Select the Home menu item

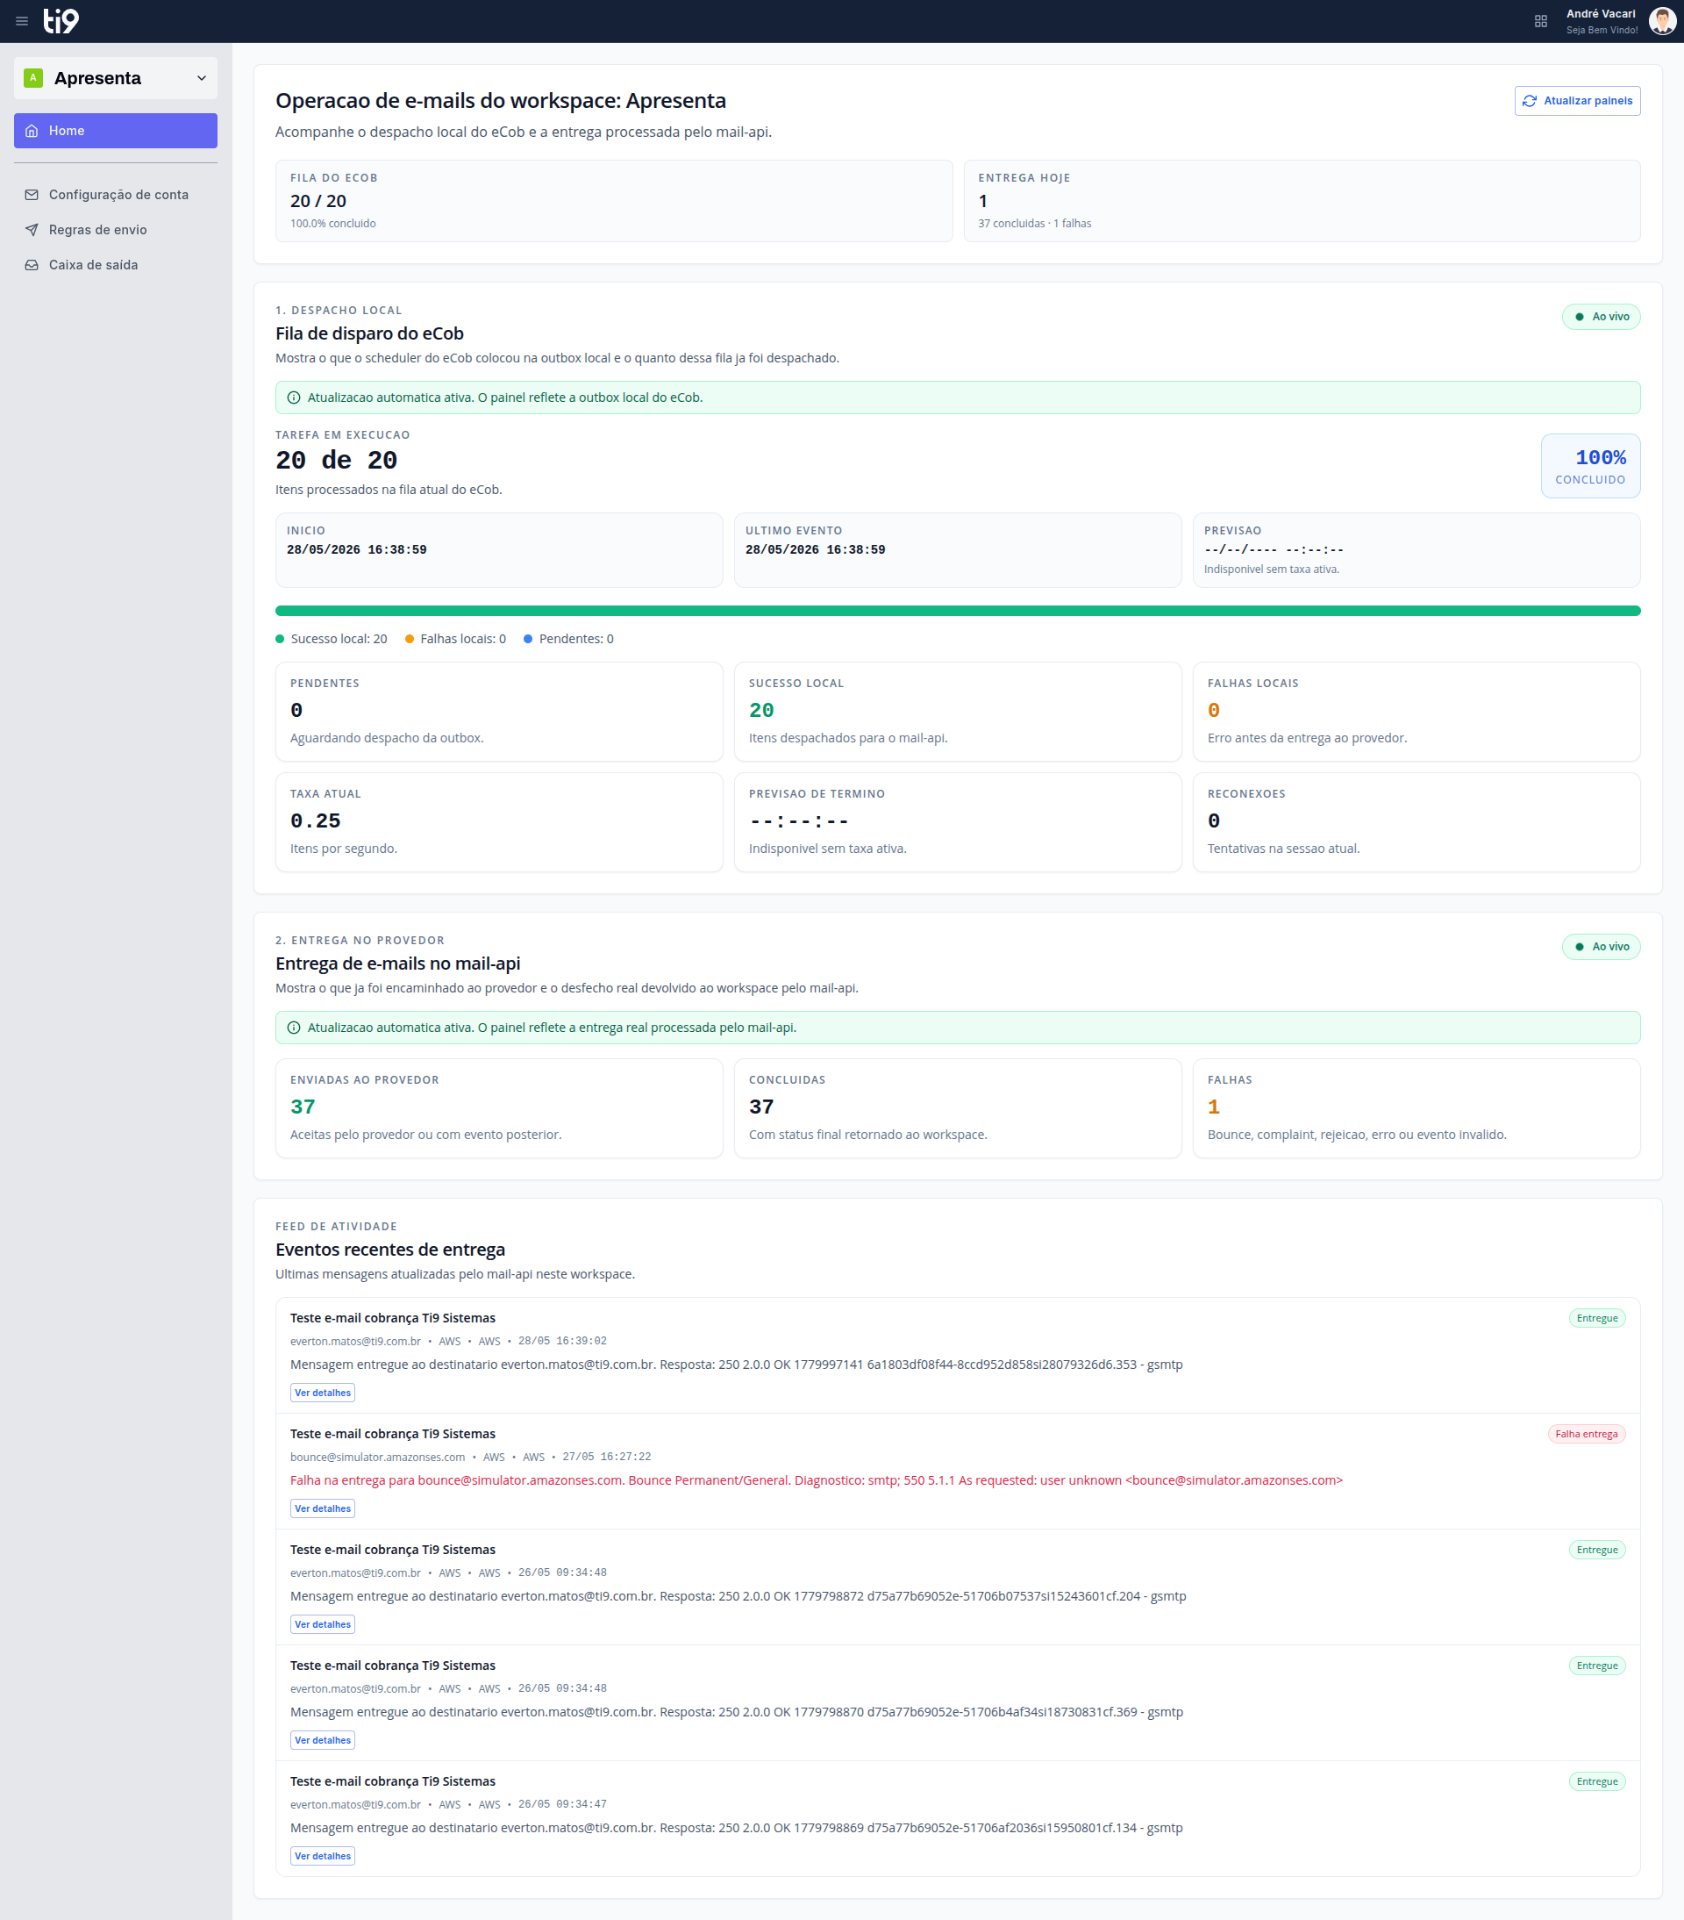pos(116,131)
